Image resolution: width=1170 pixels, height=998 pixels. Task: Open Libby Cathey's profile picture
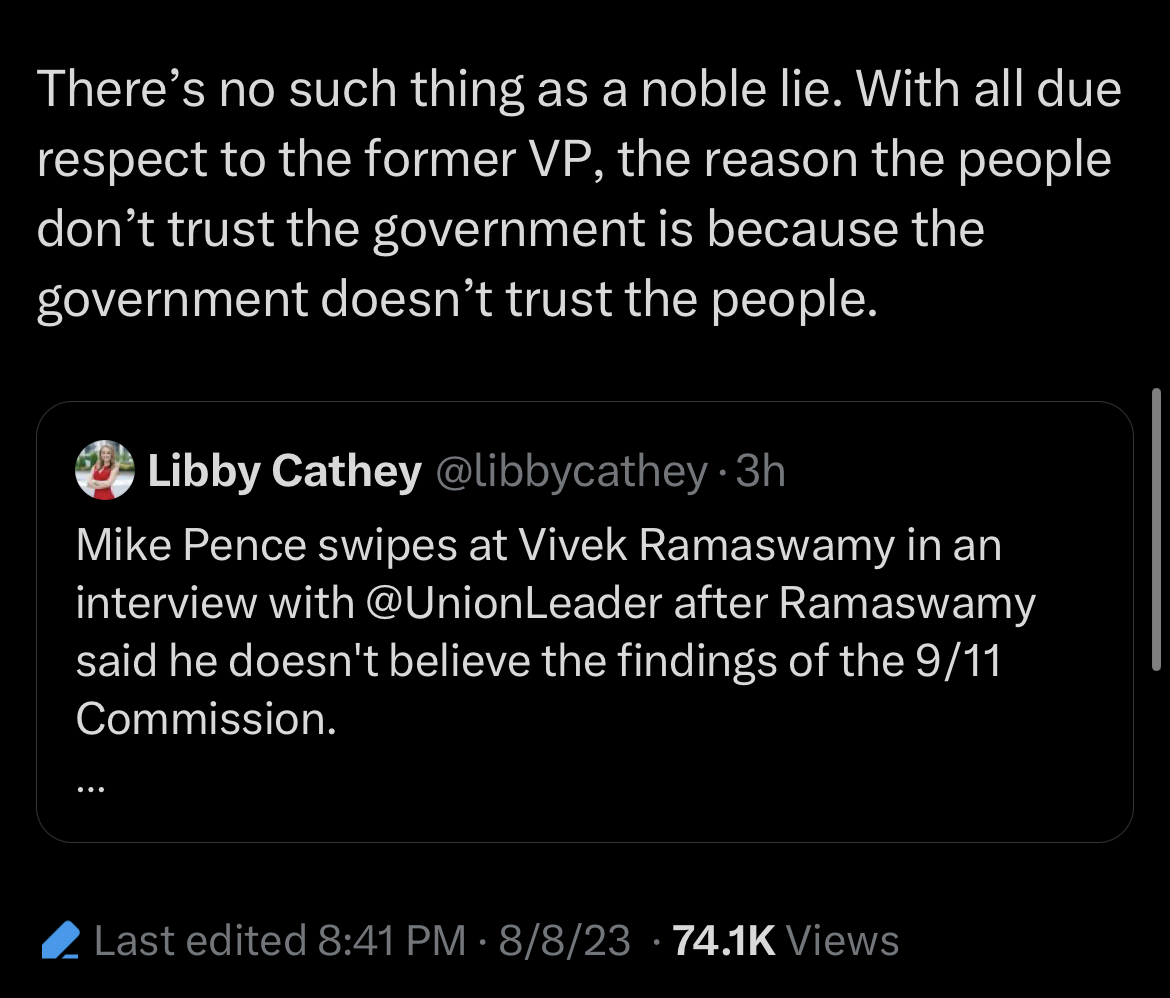coord(104,470)
